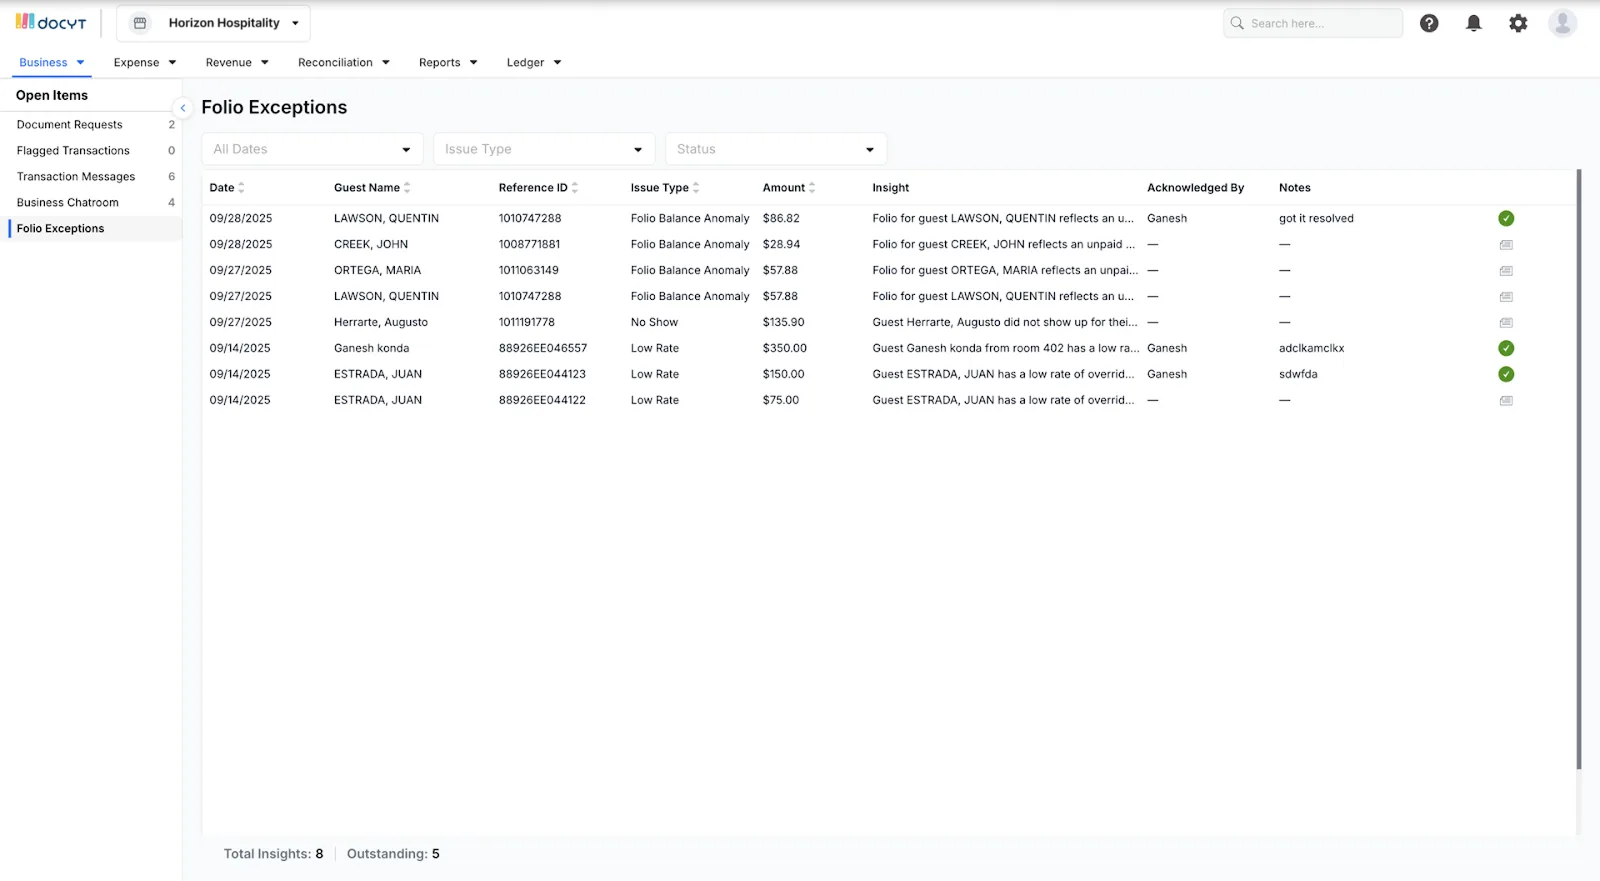
Task: Click the $350.00 amount cell
Action: click(784, 348)
